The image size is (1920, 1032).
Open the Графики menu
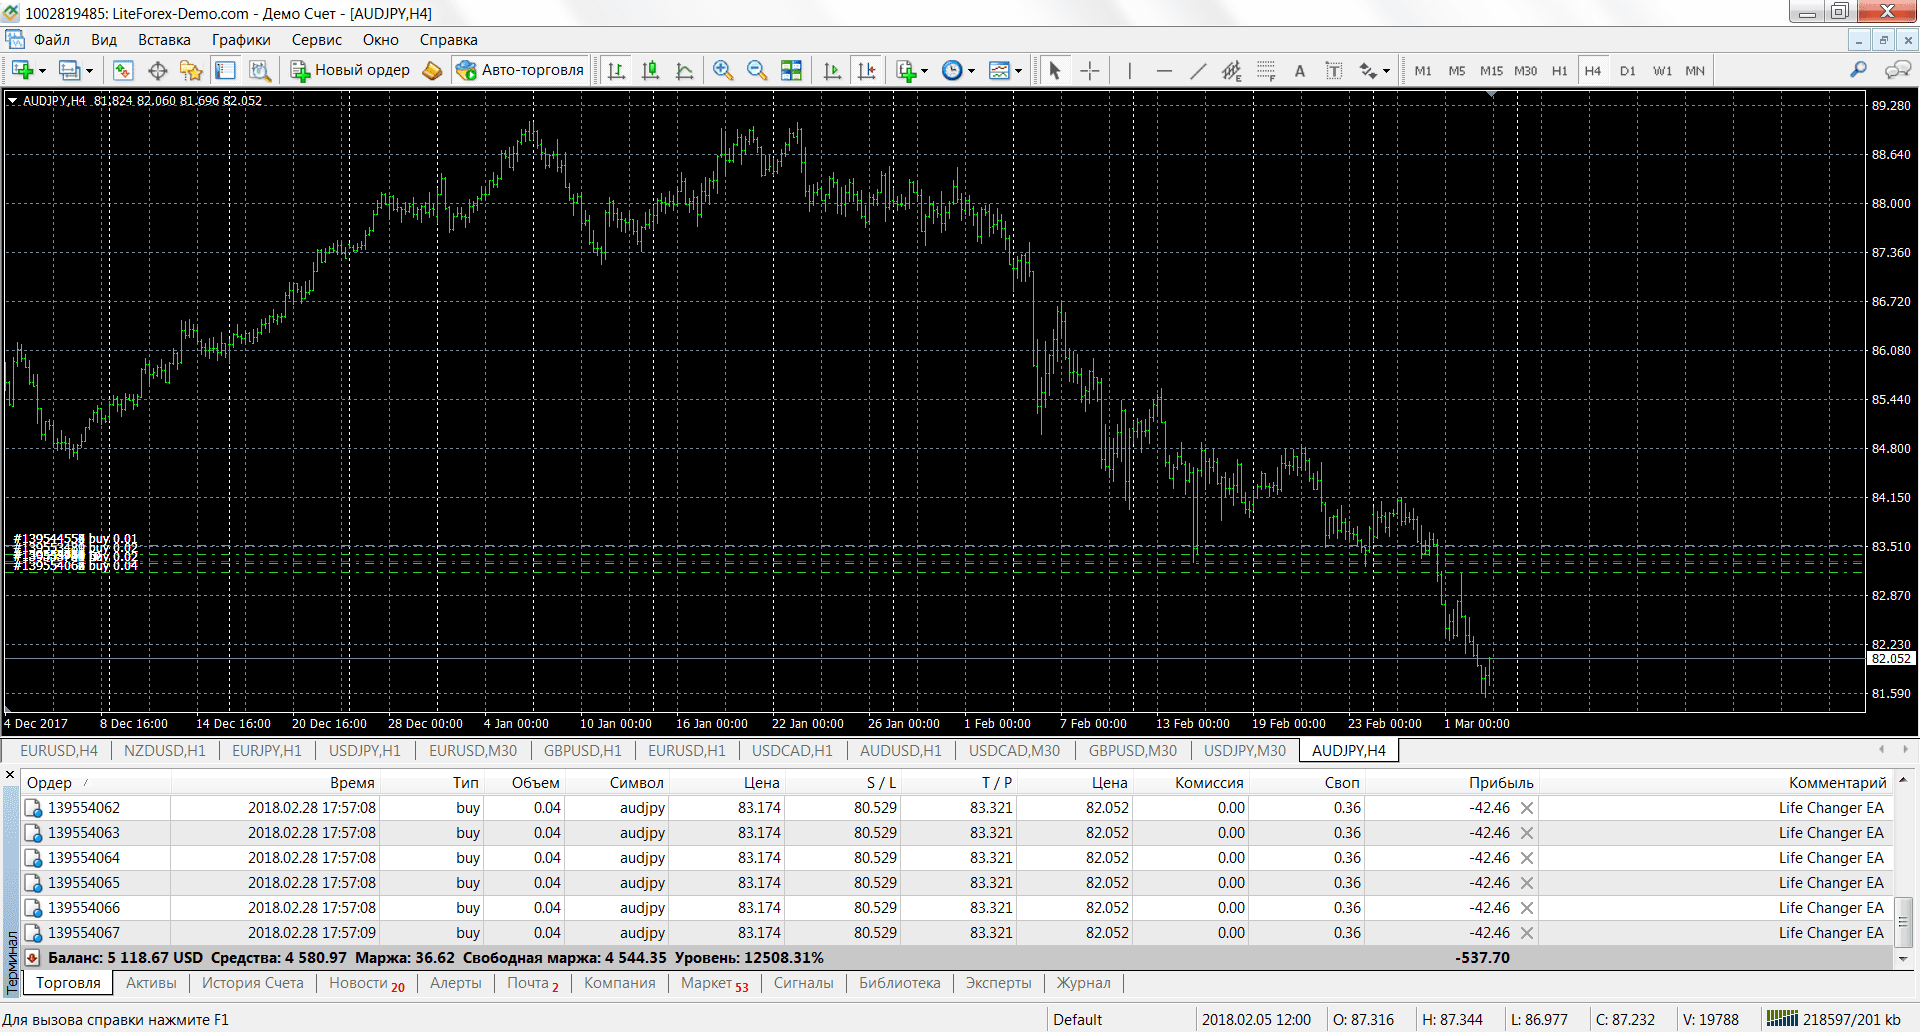pyautogui.click(x=241, y=40)
